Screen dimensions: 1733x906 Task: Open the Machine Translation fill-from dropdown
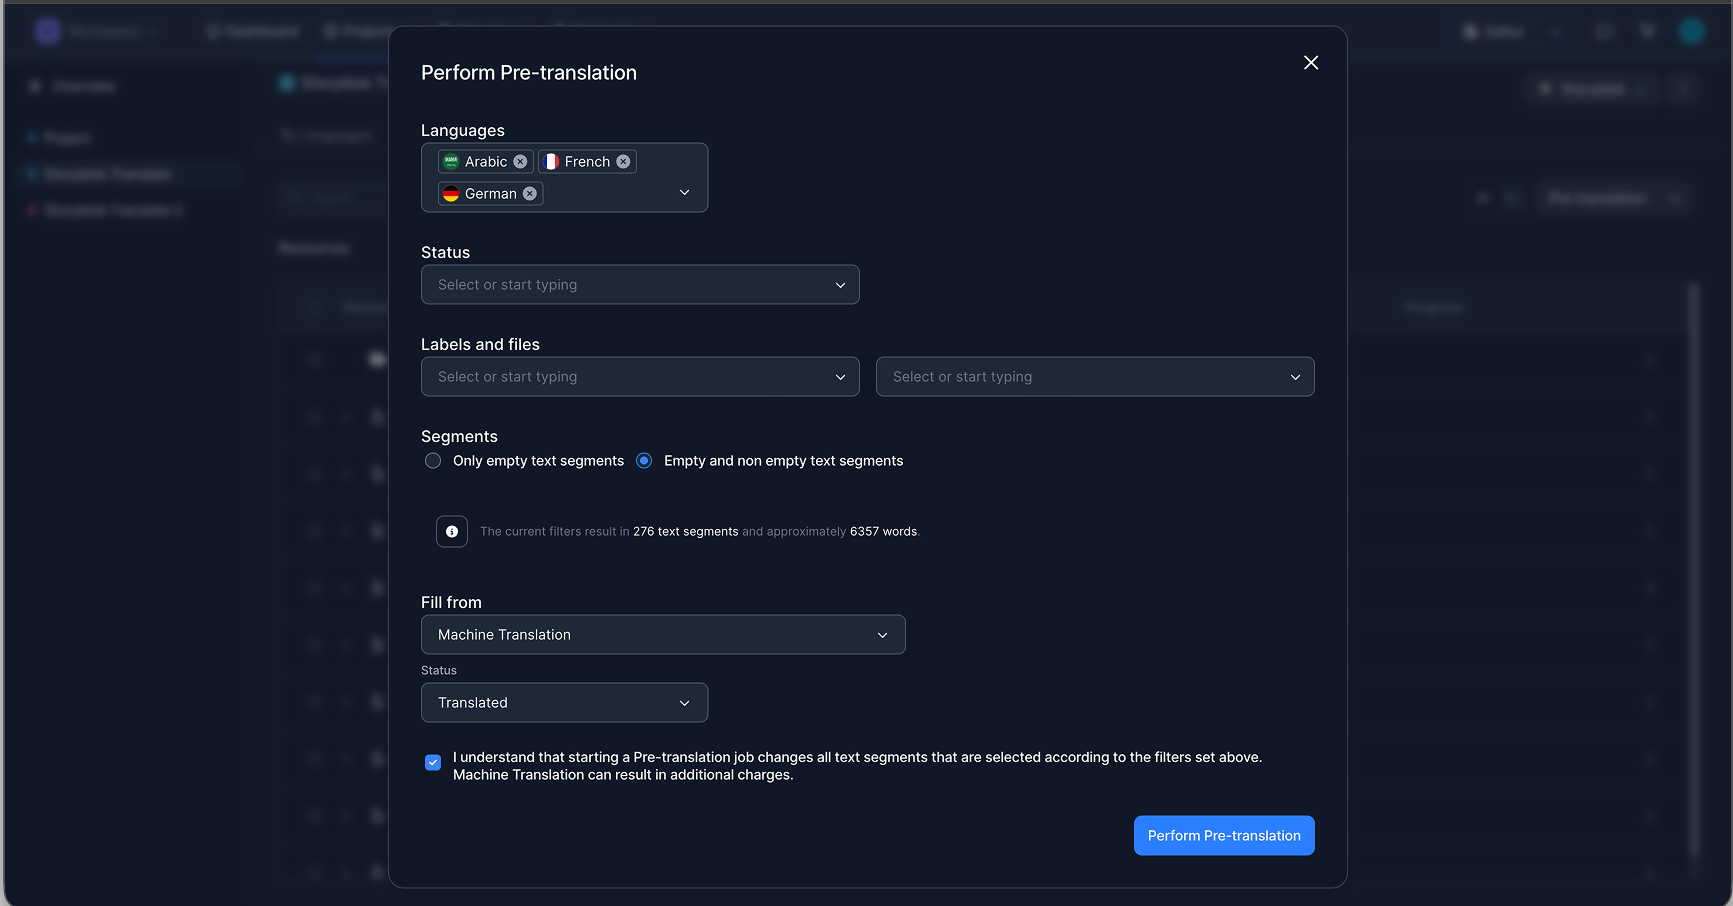click(663, 635)
